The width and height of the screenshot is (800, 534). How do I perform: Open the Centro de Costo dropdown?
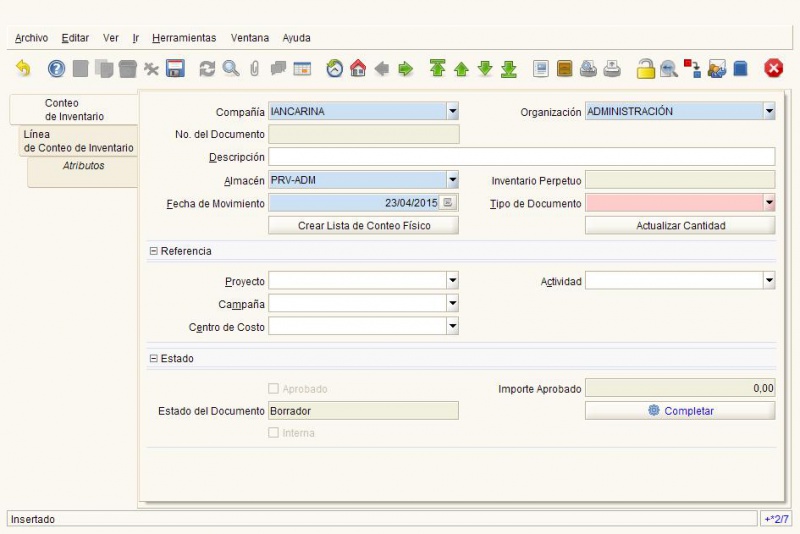pyautogui.click(x=453, y=326)
